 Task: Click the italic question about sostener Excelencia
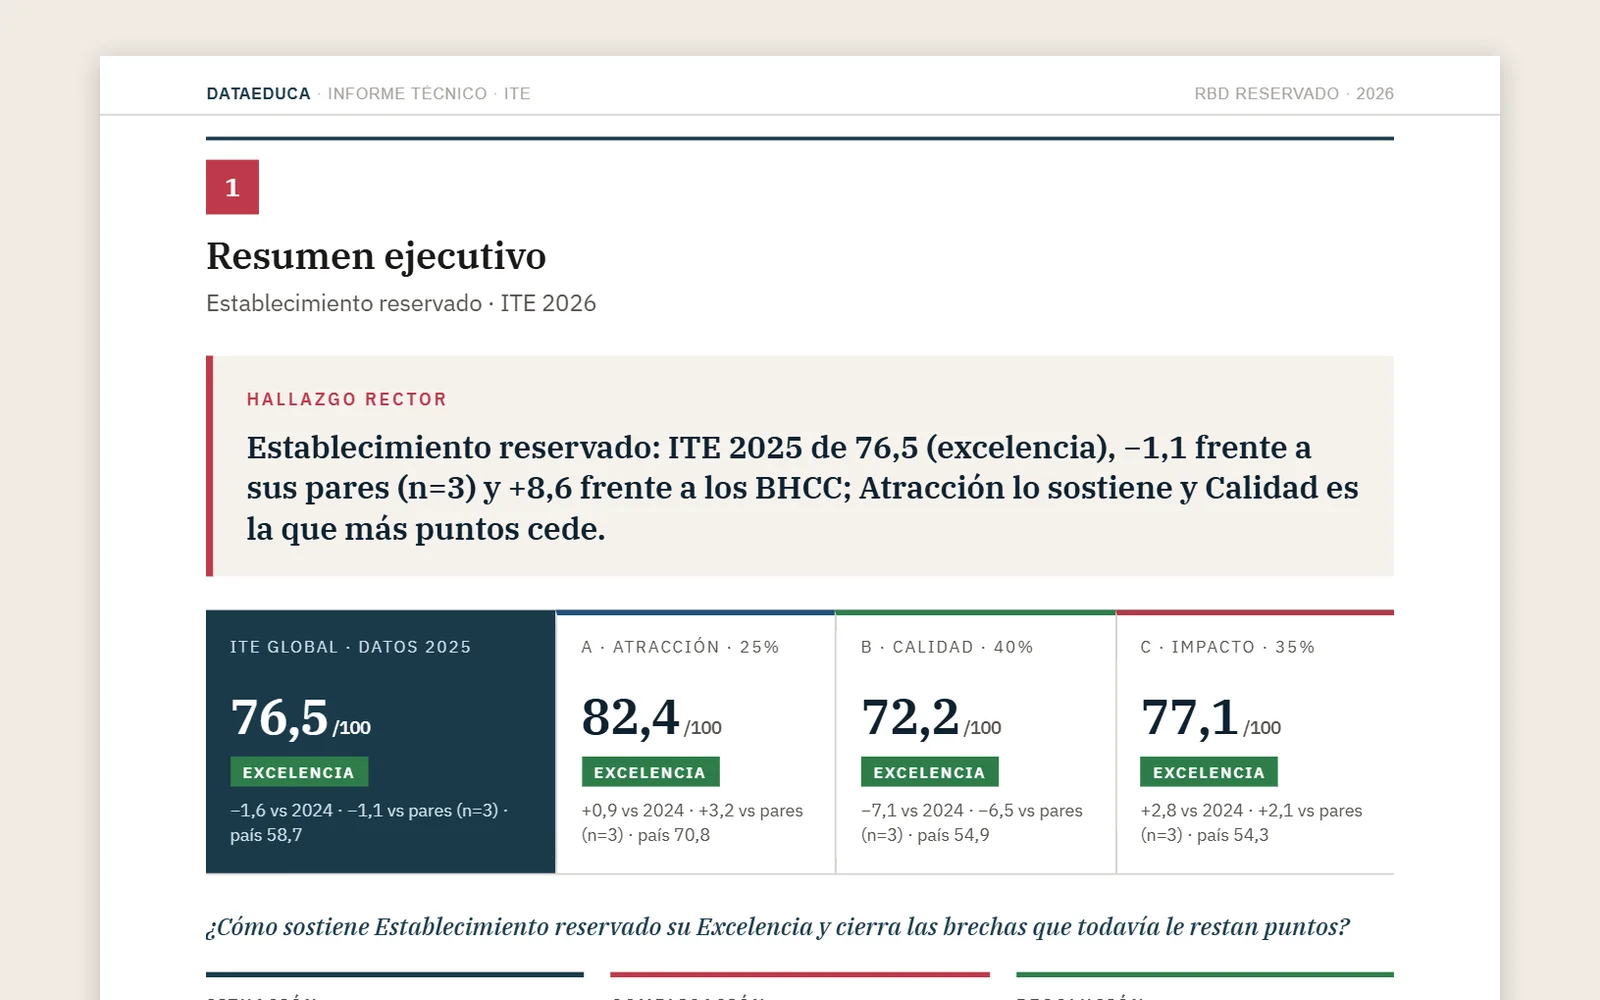(x=778, y=927)
